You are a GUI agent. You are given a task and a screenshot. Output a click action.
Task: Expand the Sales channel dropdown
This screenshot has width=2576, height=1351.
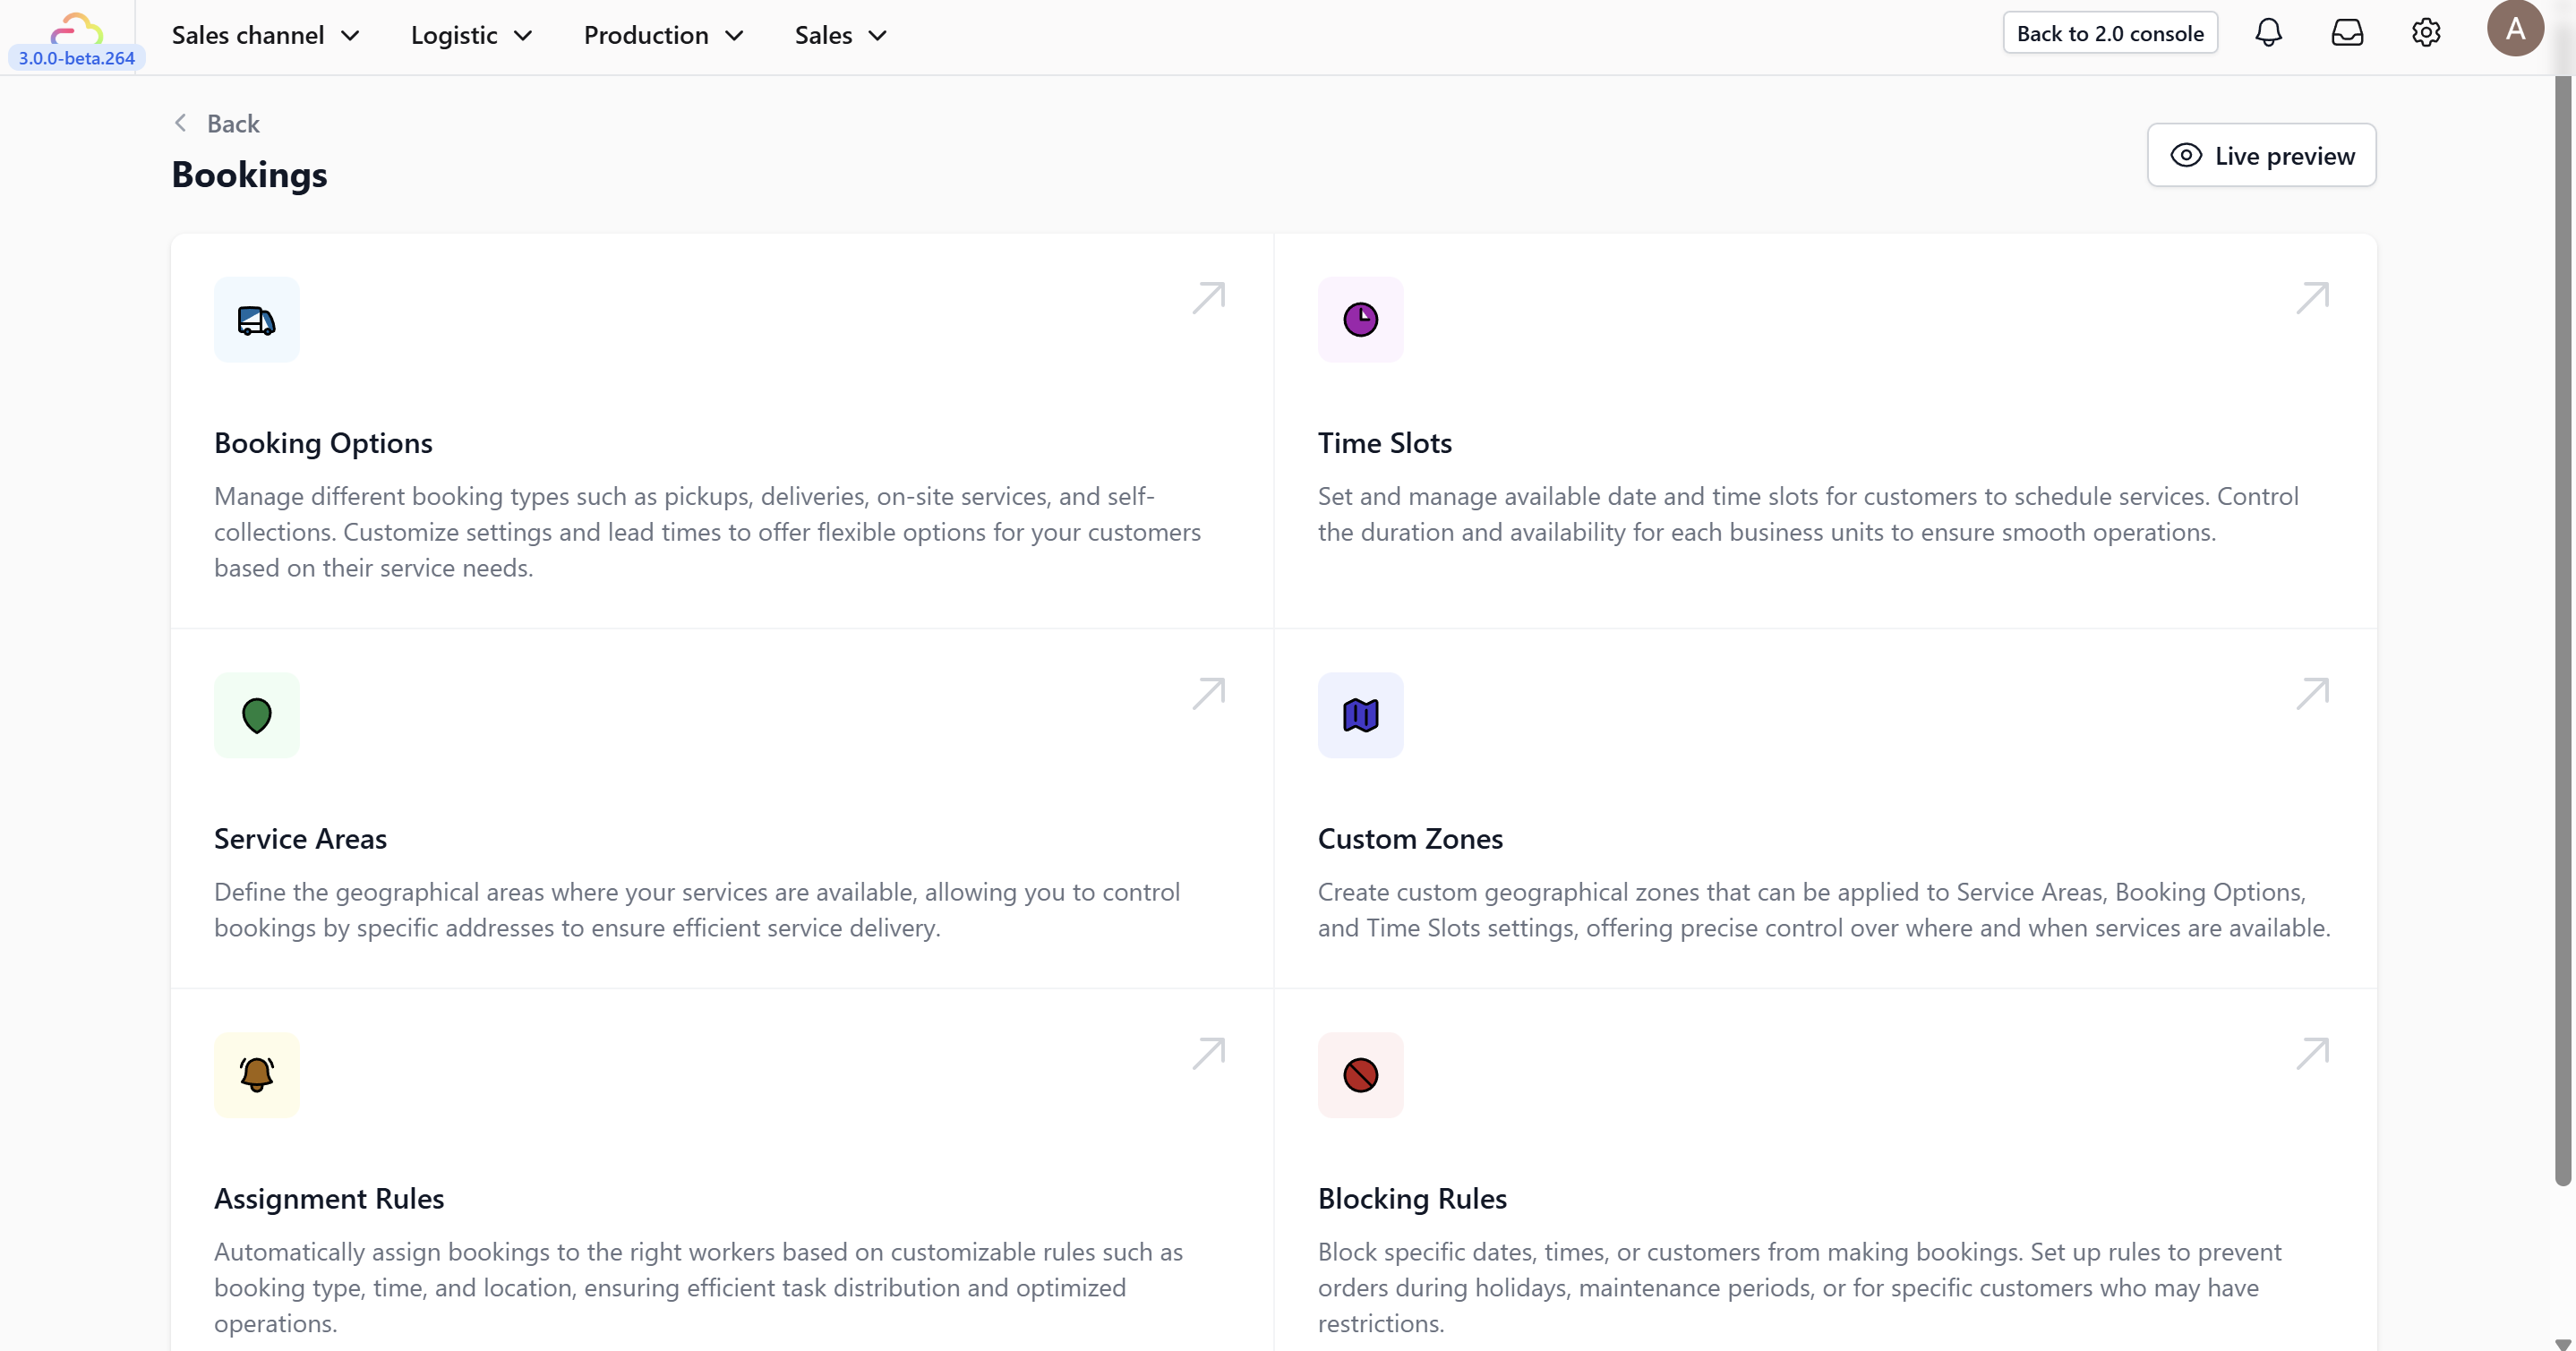pos(265,35)
